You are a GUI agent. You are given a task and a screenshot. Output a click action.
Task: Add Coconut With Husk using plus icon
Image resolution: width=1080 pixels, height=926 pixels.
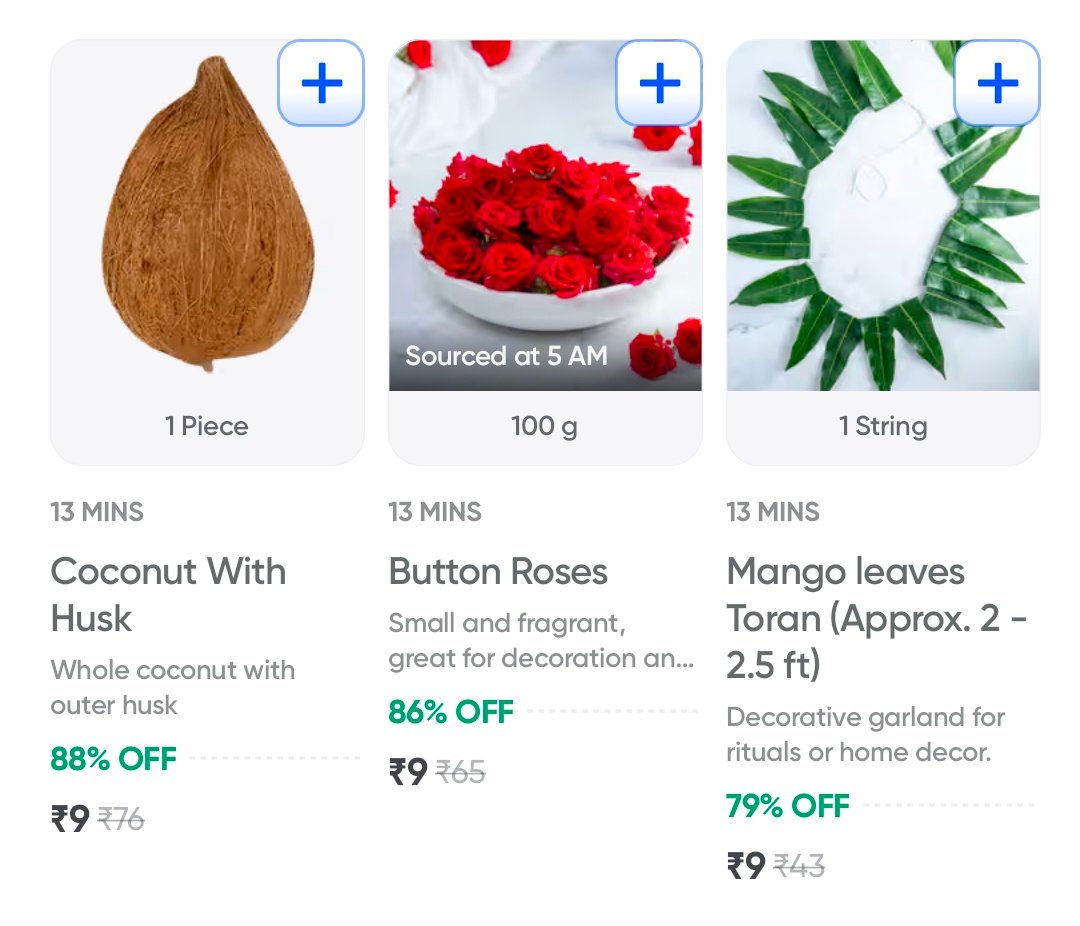[x=321, y=83]
